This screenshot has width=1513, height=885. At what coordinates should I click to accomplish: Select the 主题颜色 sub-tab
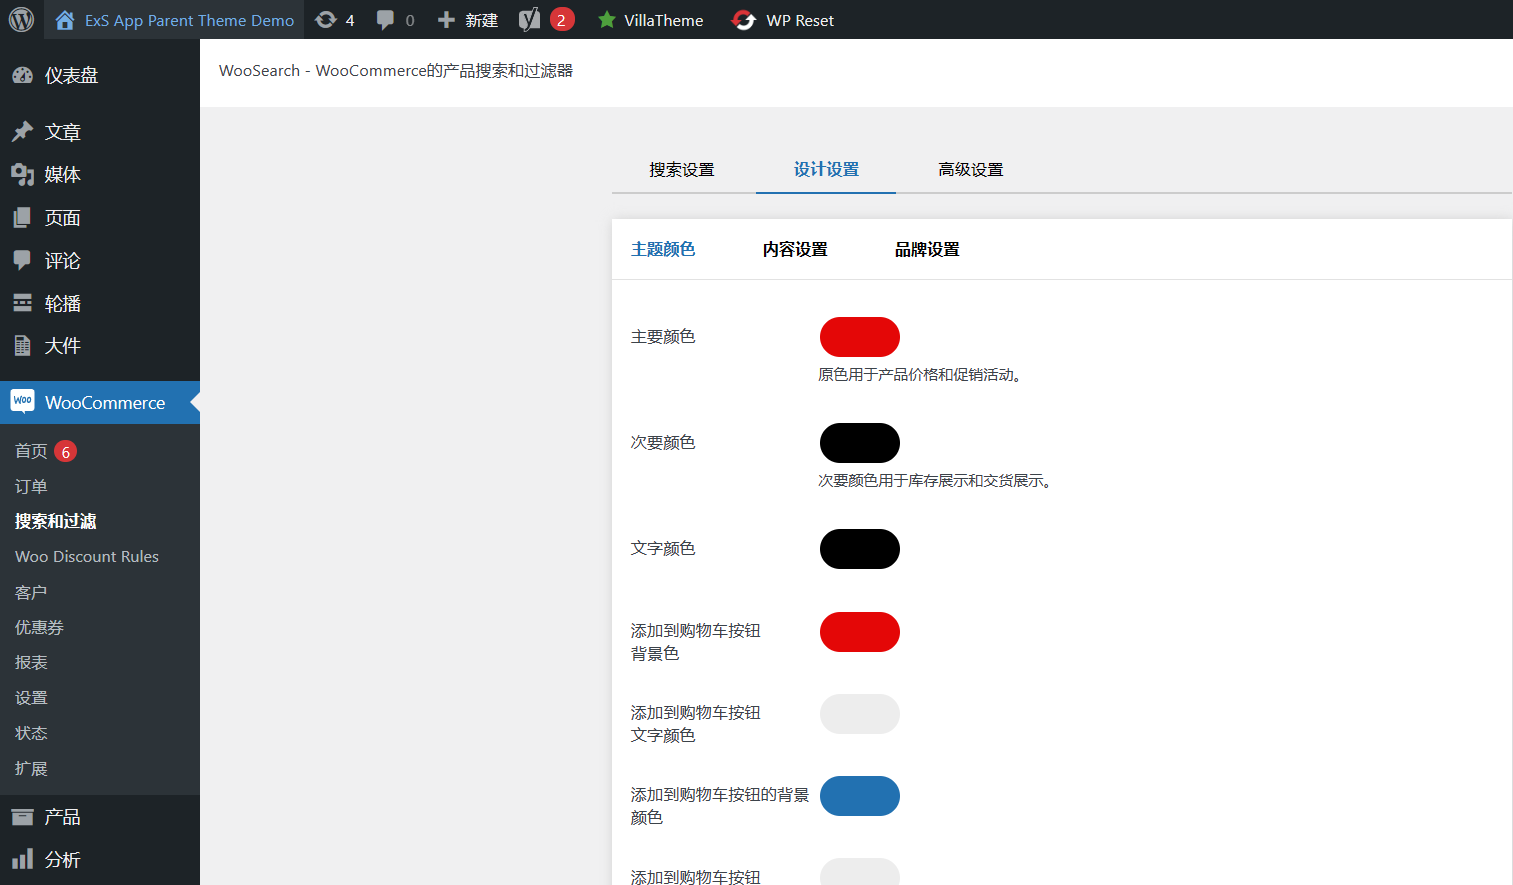pos(663,249)
